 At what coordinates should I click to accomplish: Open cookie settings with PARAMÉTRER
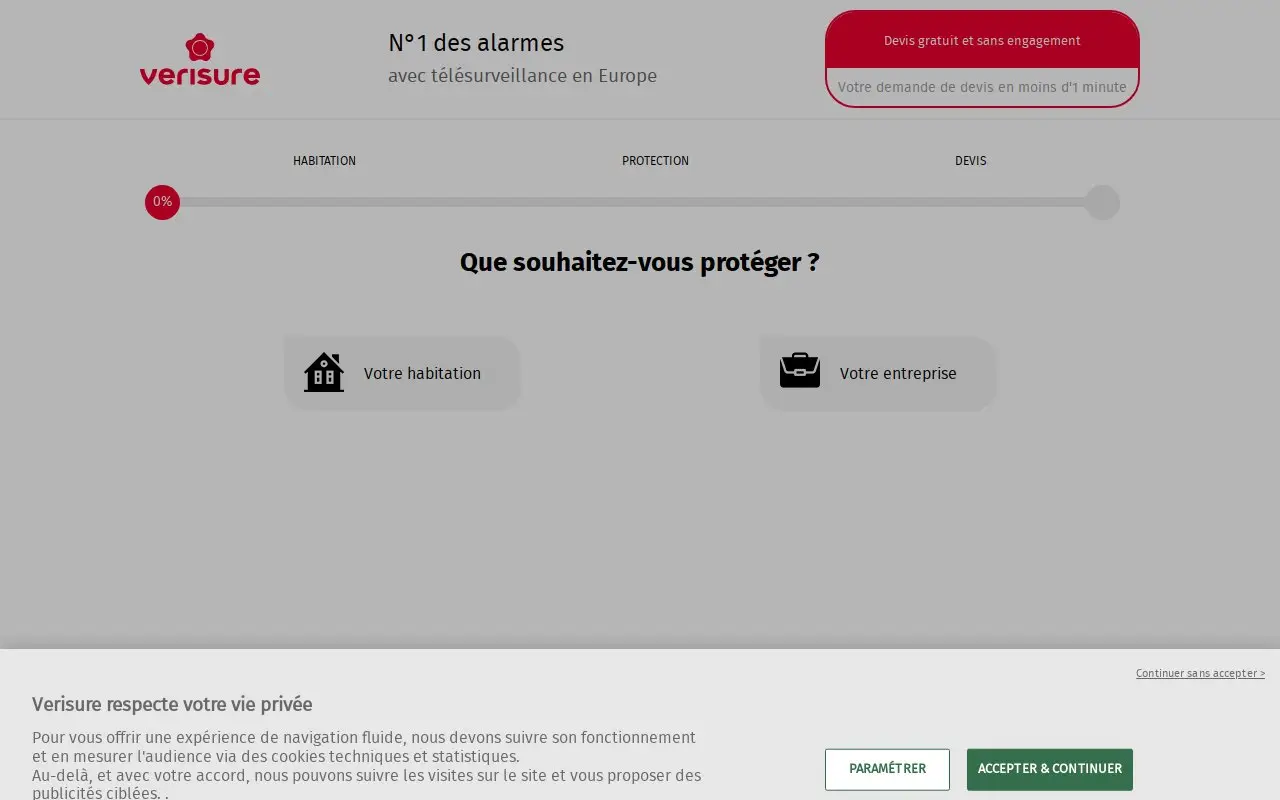(887, 769)
